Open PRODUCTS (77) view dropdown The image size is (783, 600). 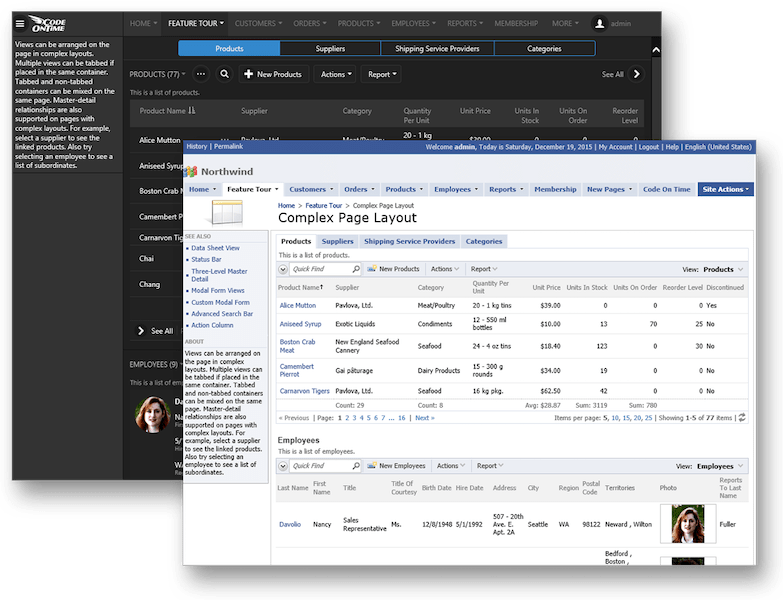coord(157,74)
